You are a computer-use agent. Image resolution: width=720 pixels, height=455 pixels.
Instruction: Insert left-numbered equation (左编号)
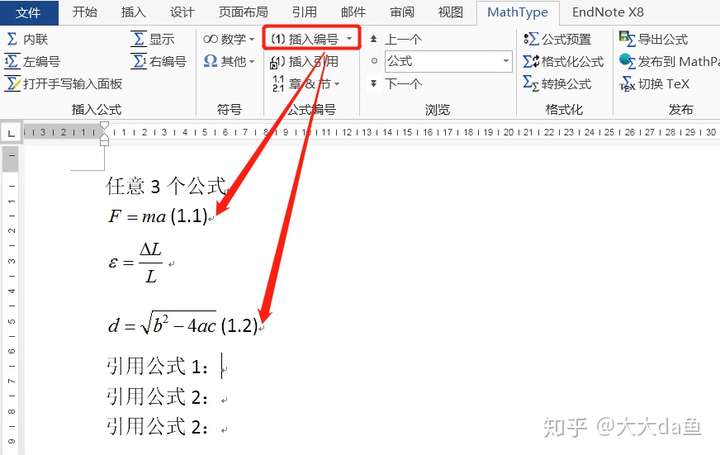point(32,62)
